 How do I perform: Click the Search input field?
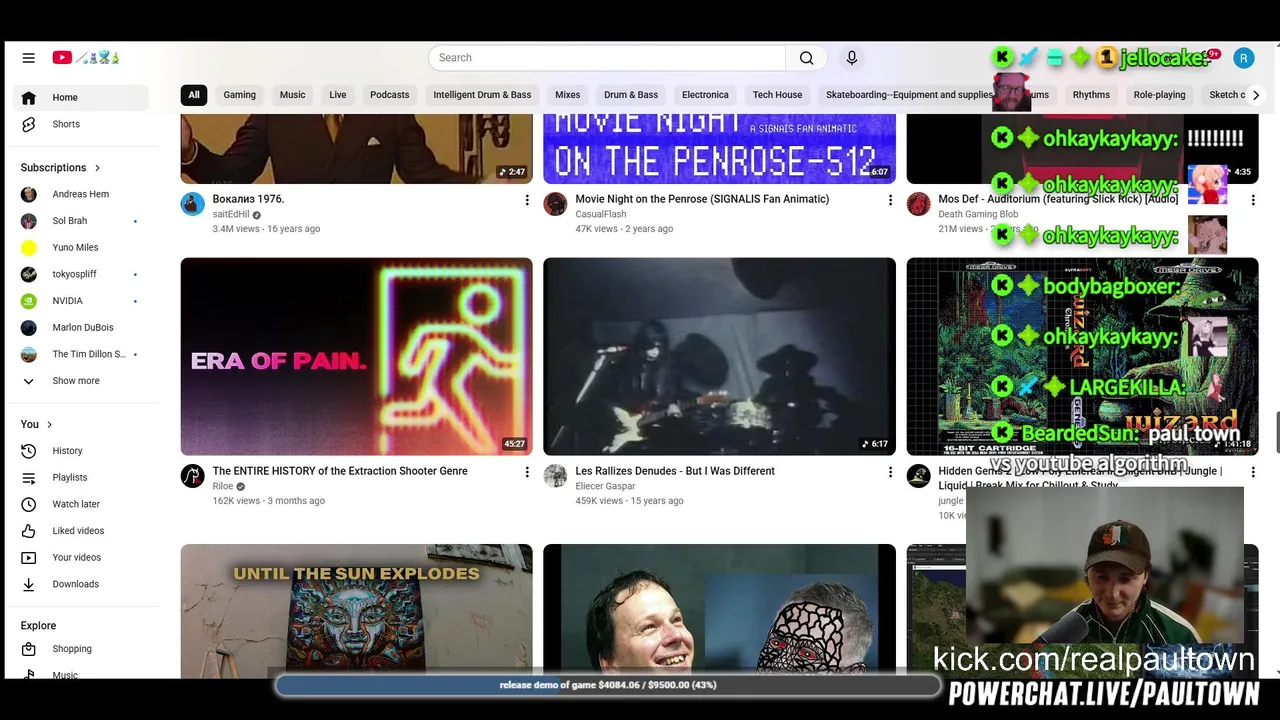tap(607, 58)
